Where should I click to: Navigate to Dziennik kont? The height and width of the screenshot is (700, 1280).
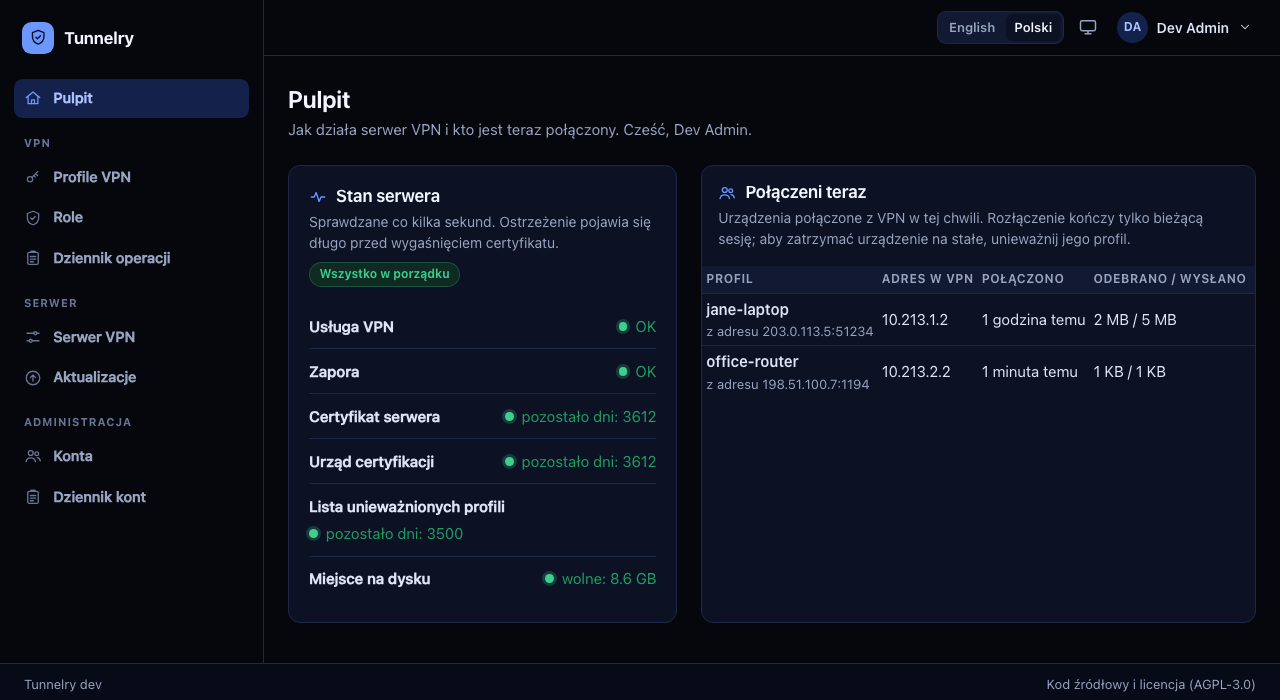click(x=131, y=497)
